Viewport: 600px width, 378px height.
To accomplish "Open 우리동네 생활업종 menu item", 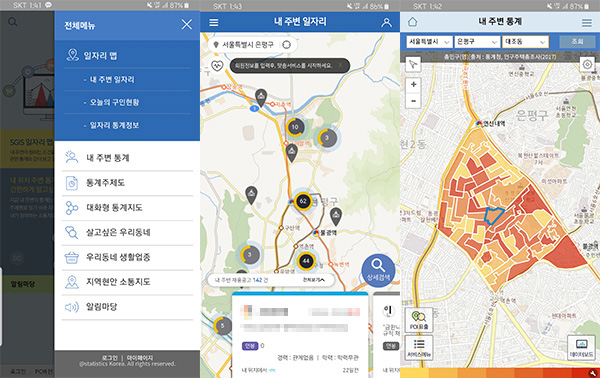I will 127,257.
